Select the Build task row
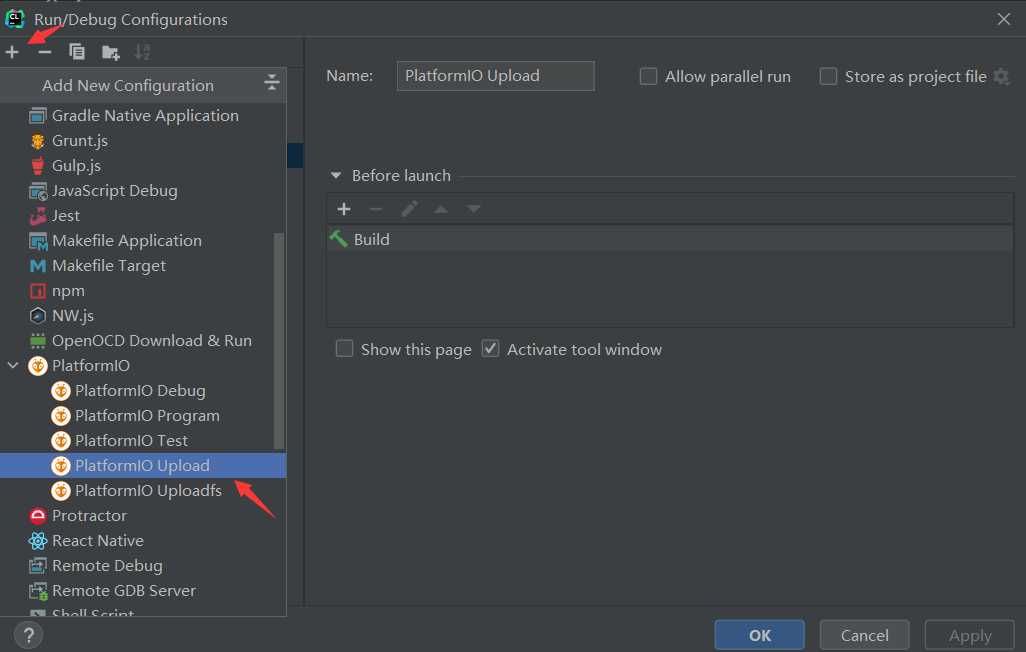 [670, 240]
